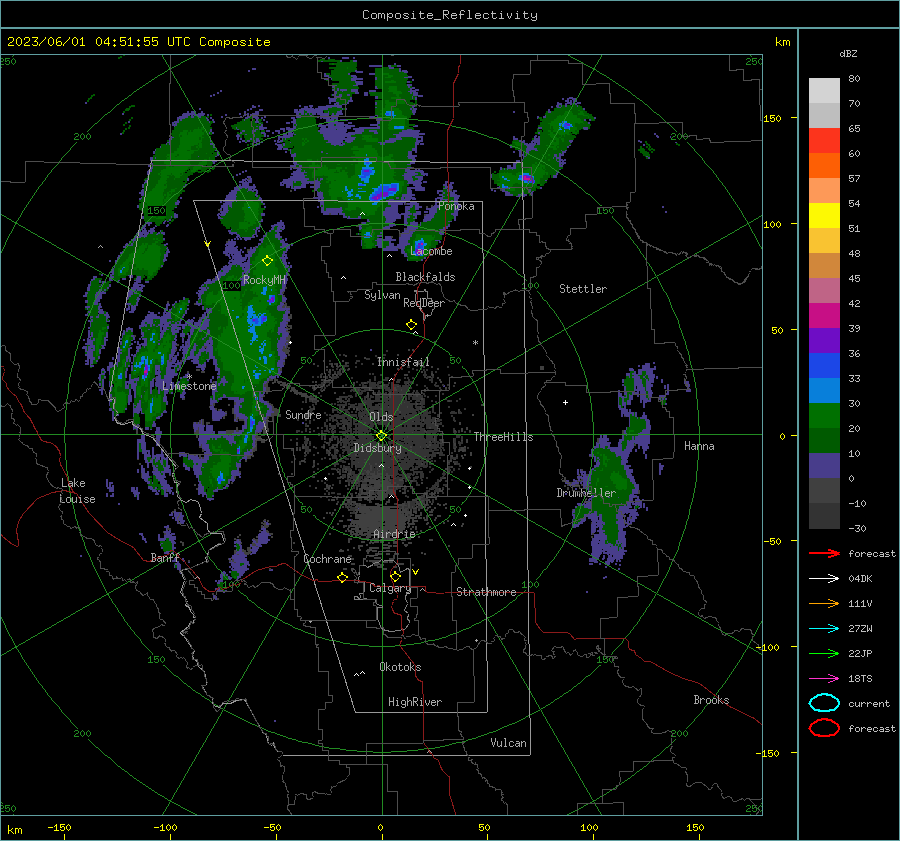Viewport: 900px width, 841px height.
Task: Click the Ponoka city label
Action: (x=456, y=206)
